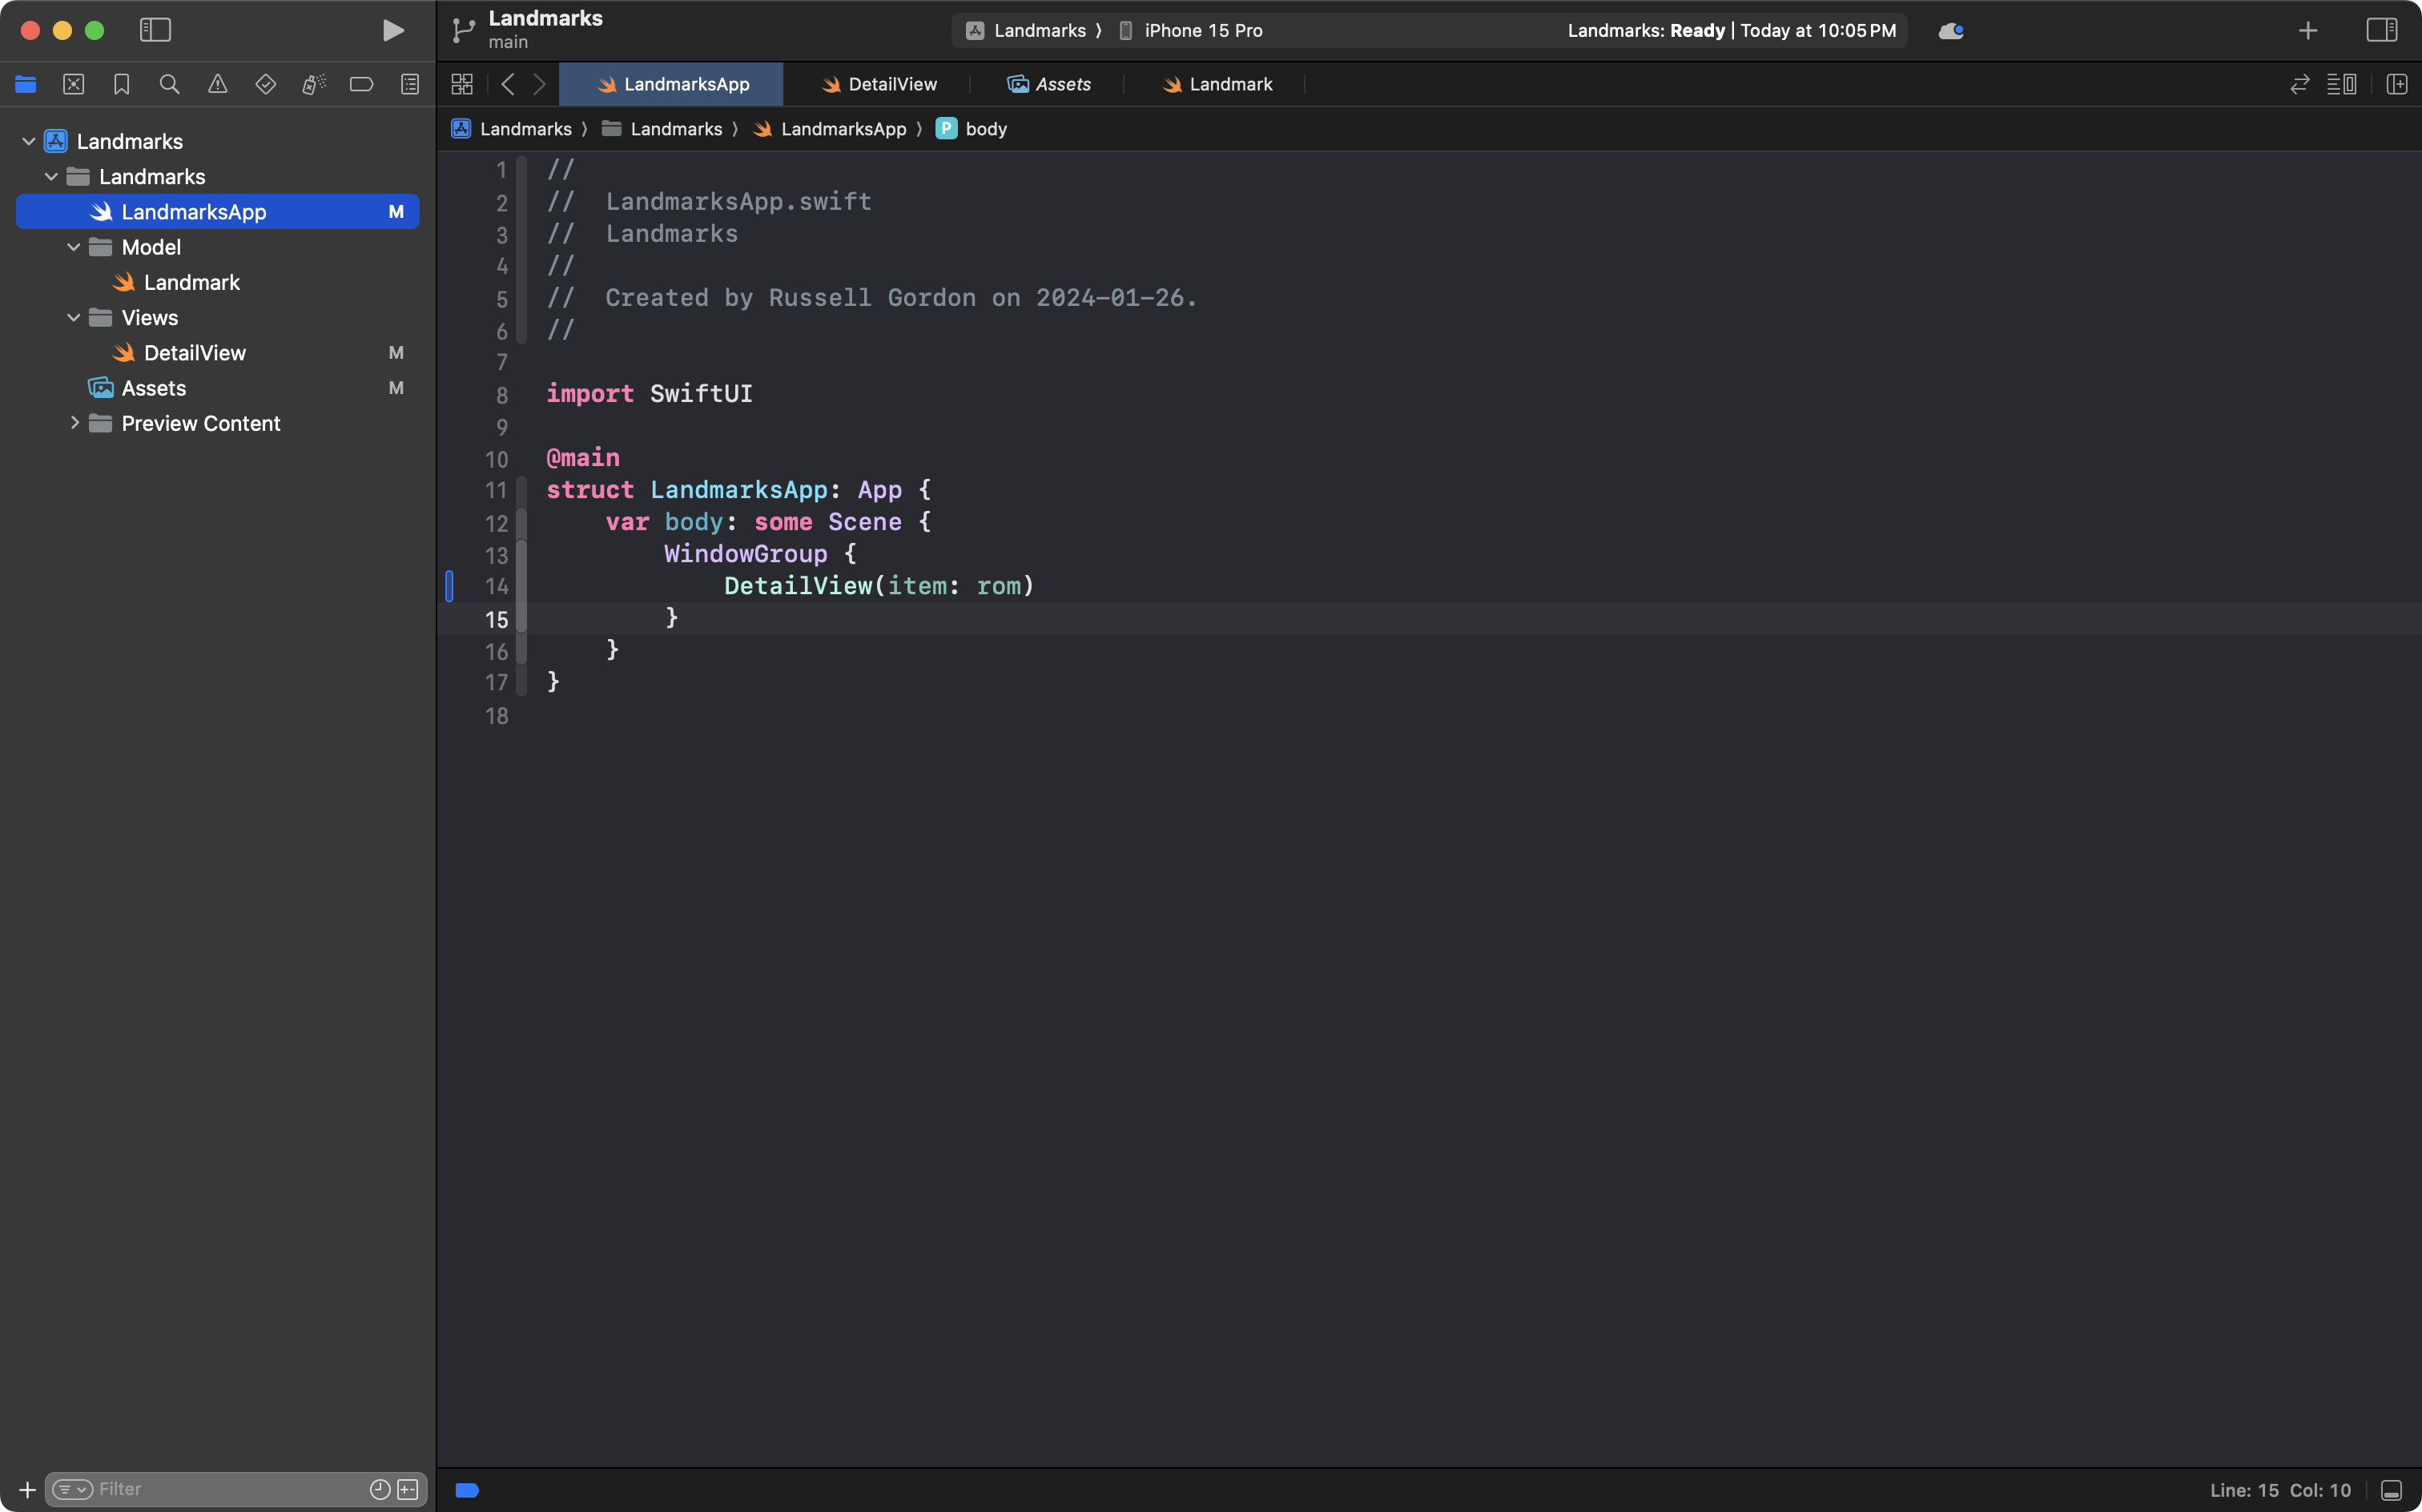The height and width of the screenshot is (1512, 2422).
Task: Collapse the Model group
Action: (72, 247)
